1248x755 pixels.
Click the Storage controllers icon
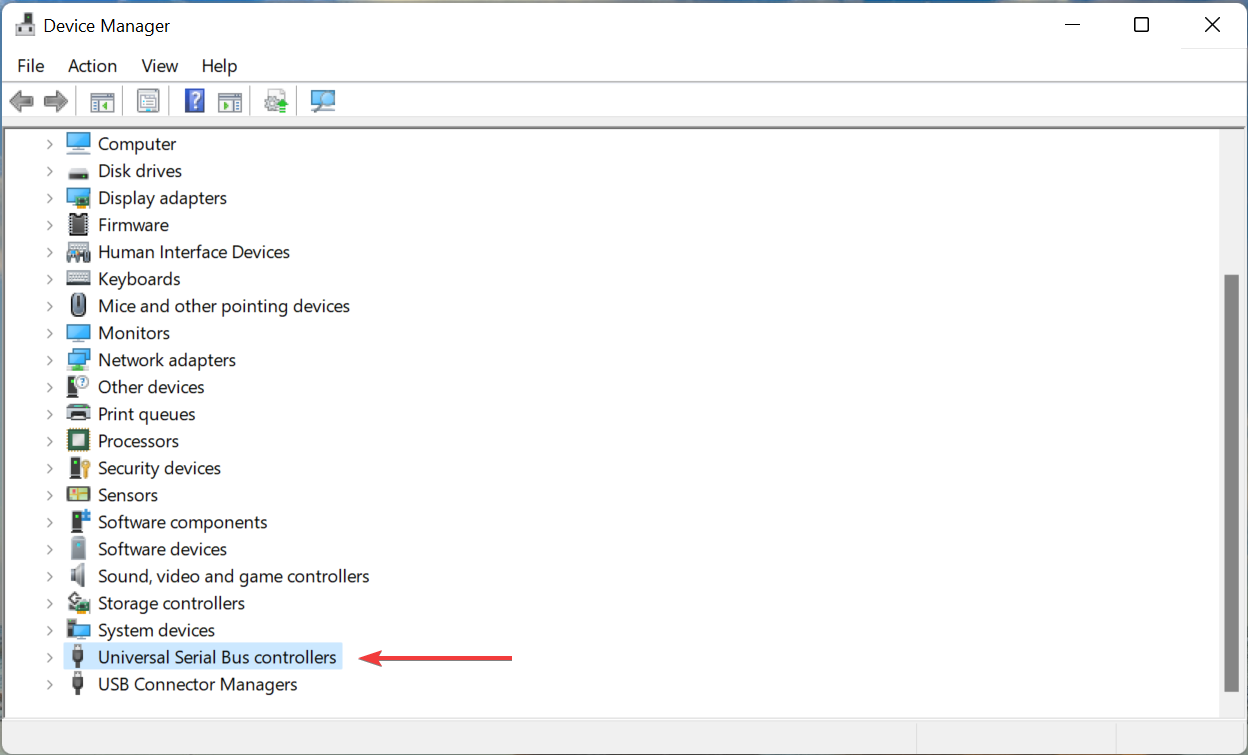(78, 603)
